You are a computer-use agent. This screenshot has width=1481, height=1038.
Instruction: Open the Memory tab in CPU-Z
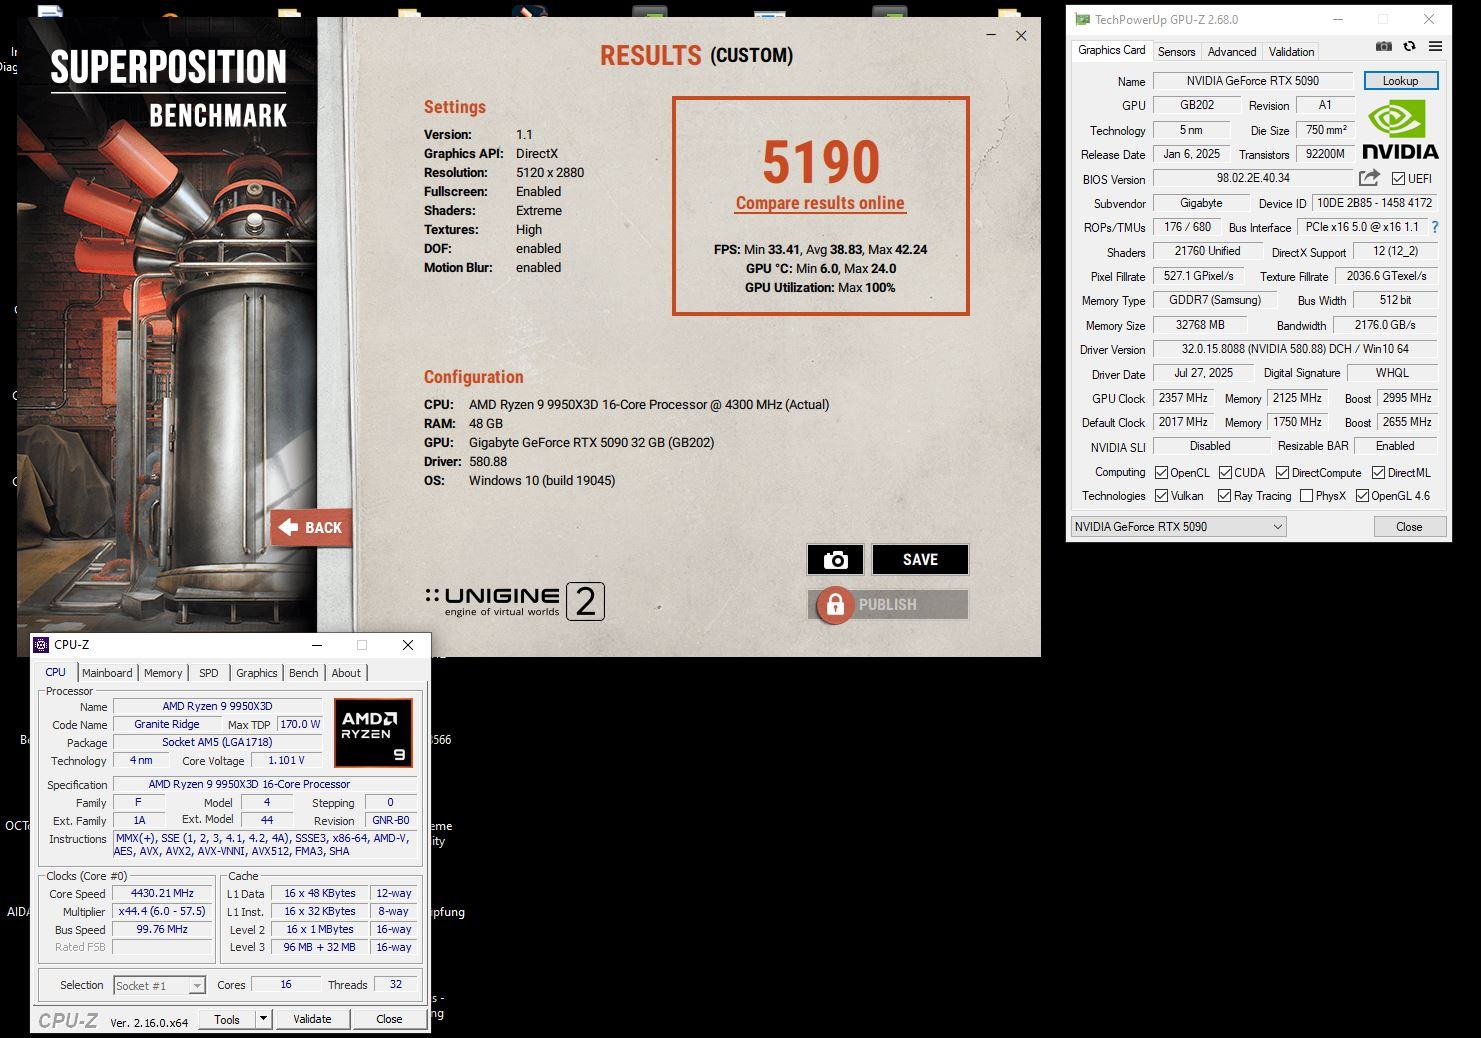163,673
